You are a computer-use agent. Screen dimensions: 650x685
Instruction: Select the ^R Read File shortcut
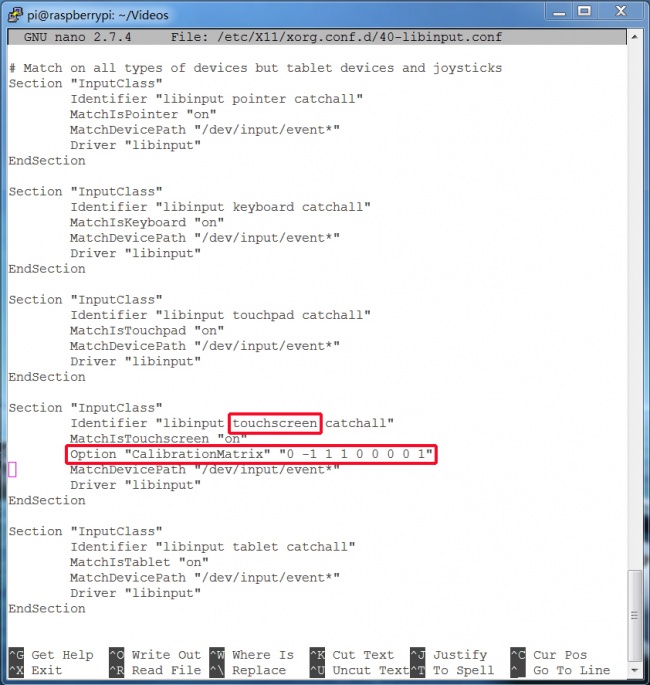point(155,670)
